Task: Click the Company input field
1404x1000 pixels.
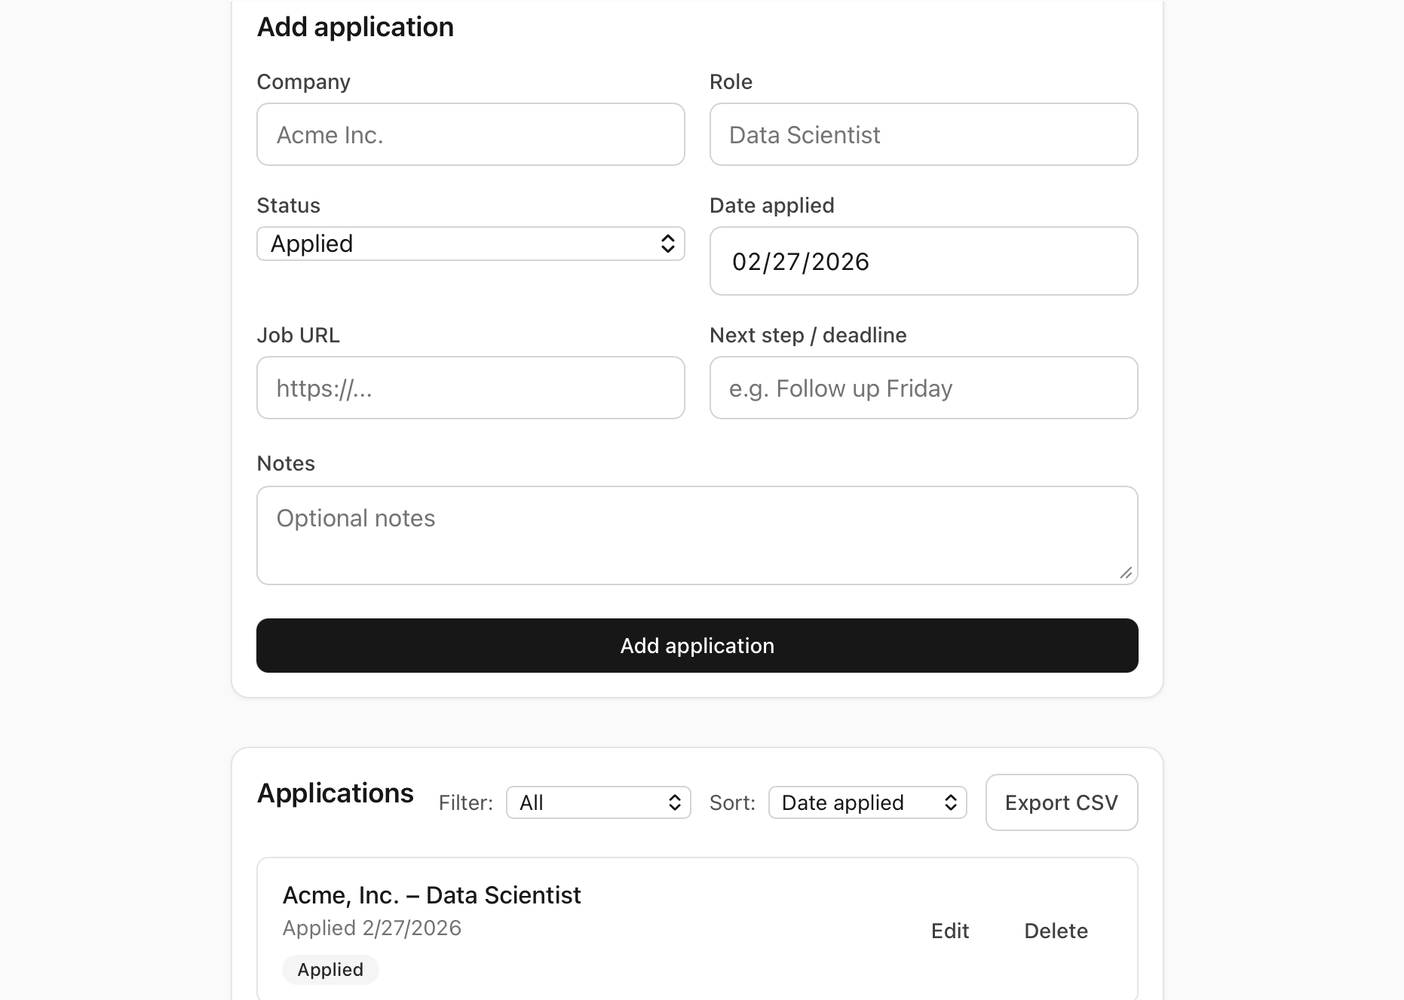Action: tap(470, 134)
